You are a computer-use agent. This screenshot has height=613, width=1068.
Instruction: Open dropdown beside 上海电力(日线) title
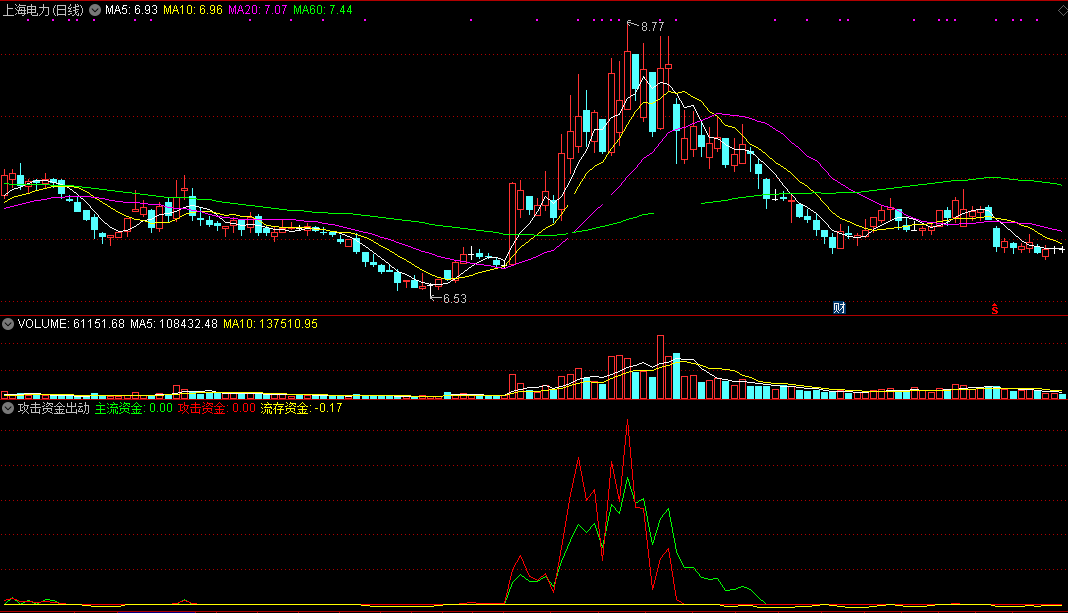95,10
